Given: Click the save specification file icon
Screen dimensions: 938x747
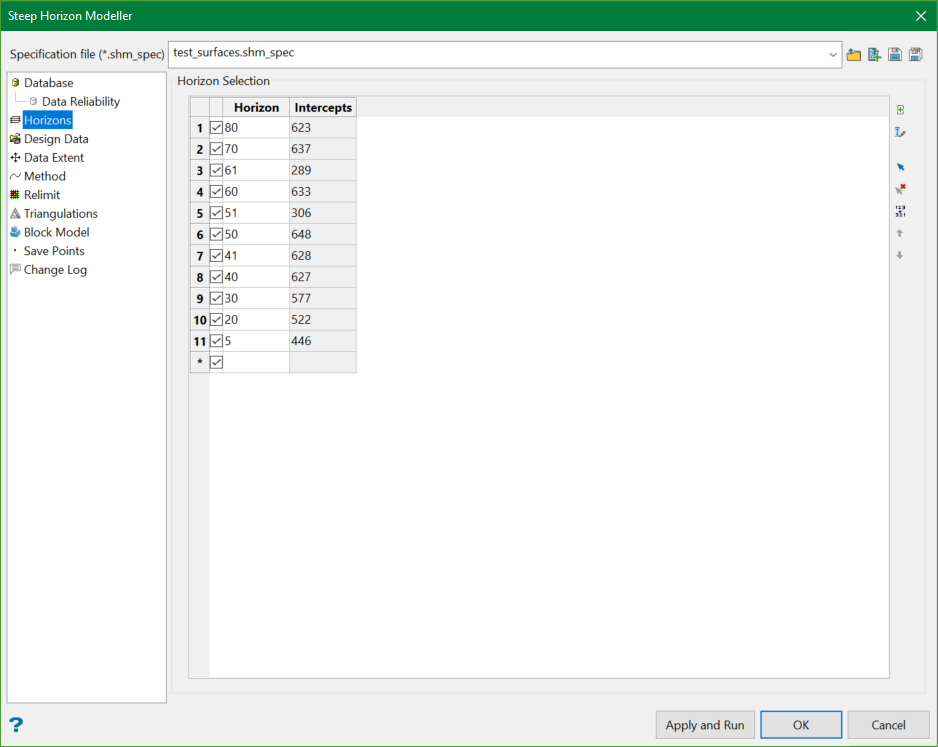Looking at the screenshot, I should click(x=894, y=55).
